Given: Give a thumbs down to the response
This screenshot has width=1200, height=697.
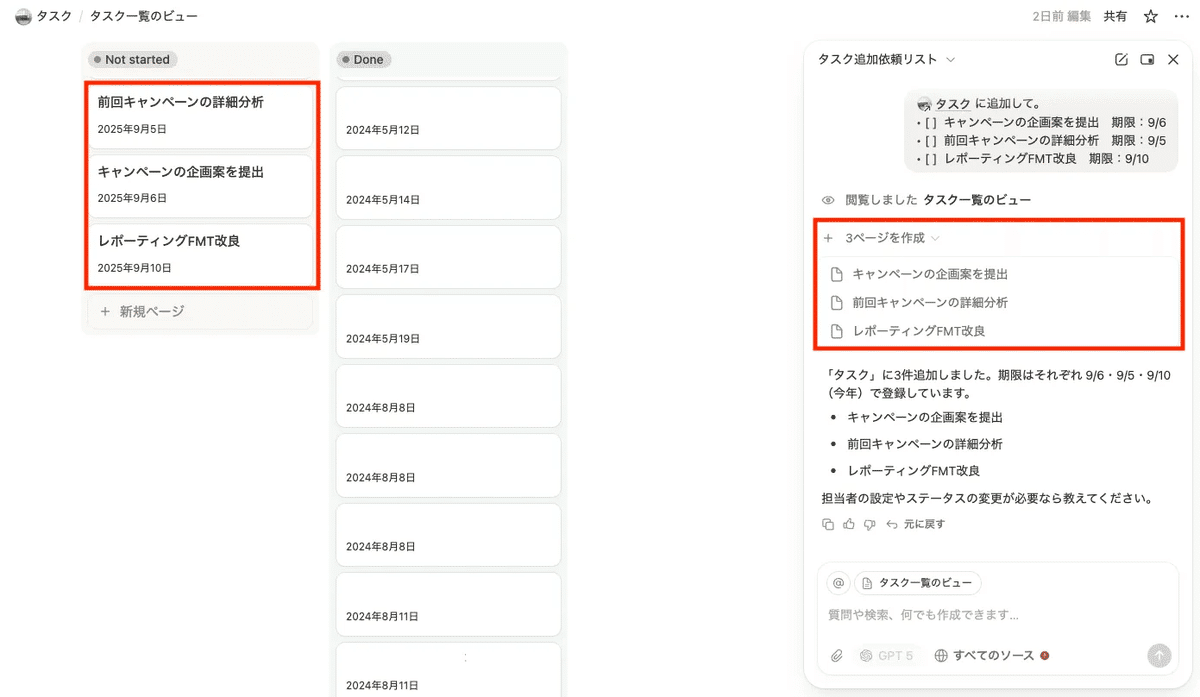Looking at the screenshot, I should [869, 524].
